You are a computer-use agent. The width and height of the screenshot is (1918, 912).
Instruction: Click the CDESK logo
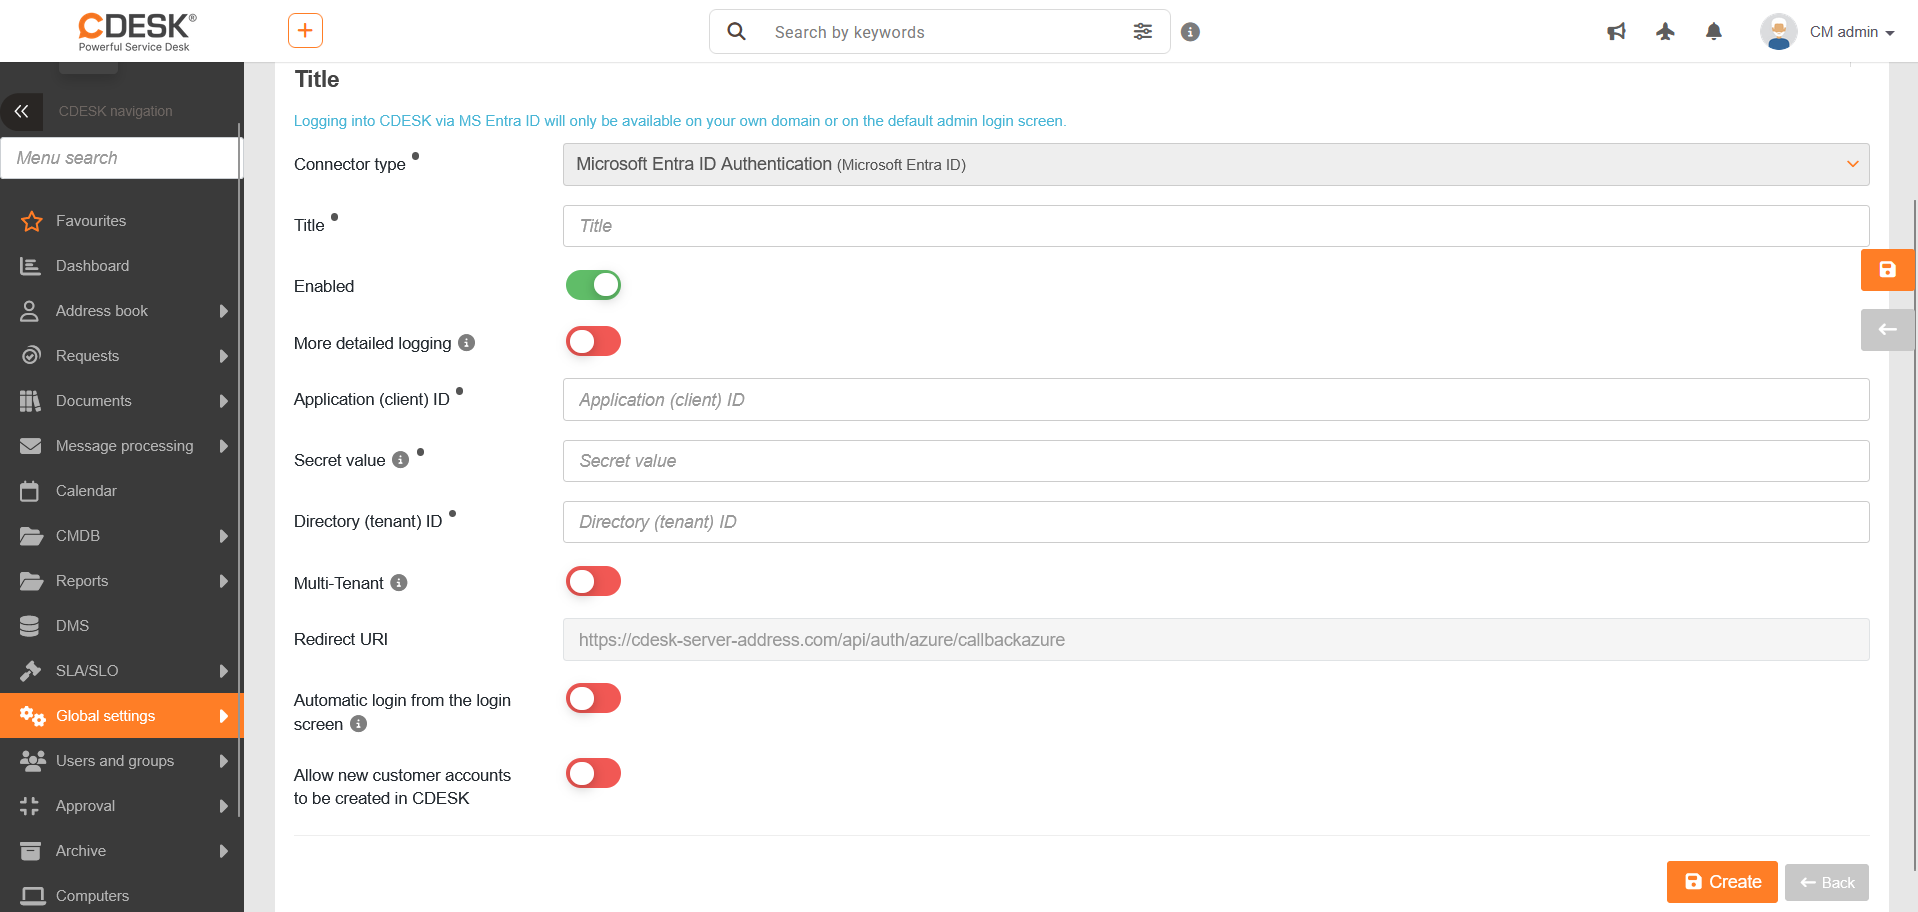pos(137,32)
